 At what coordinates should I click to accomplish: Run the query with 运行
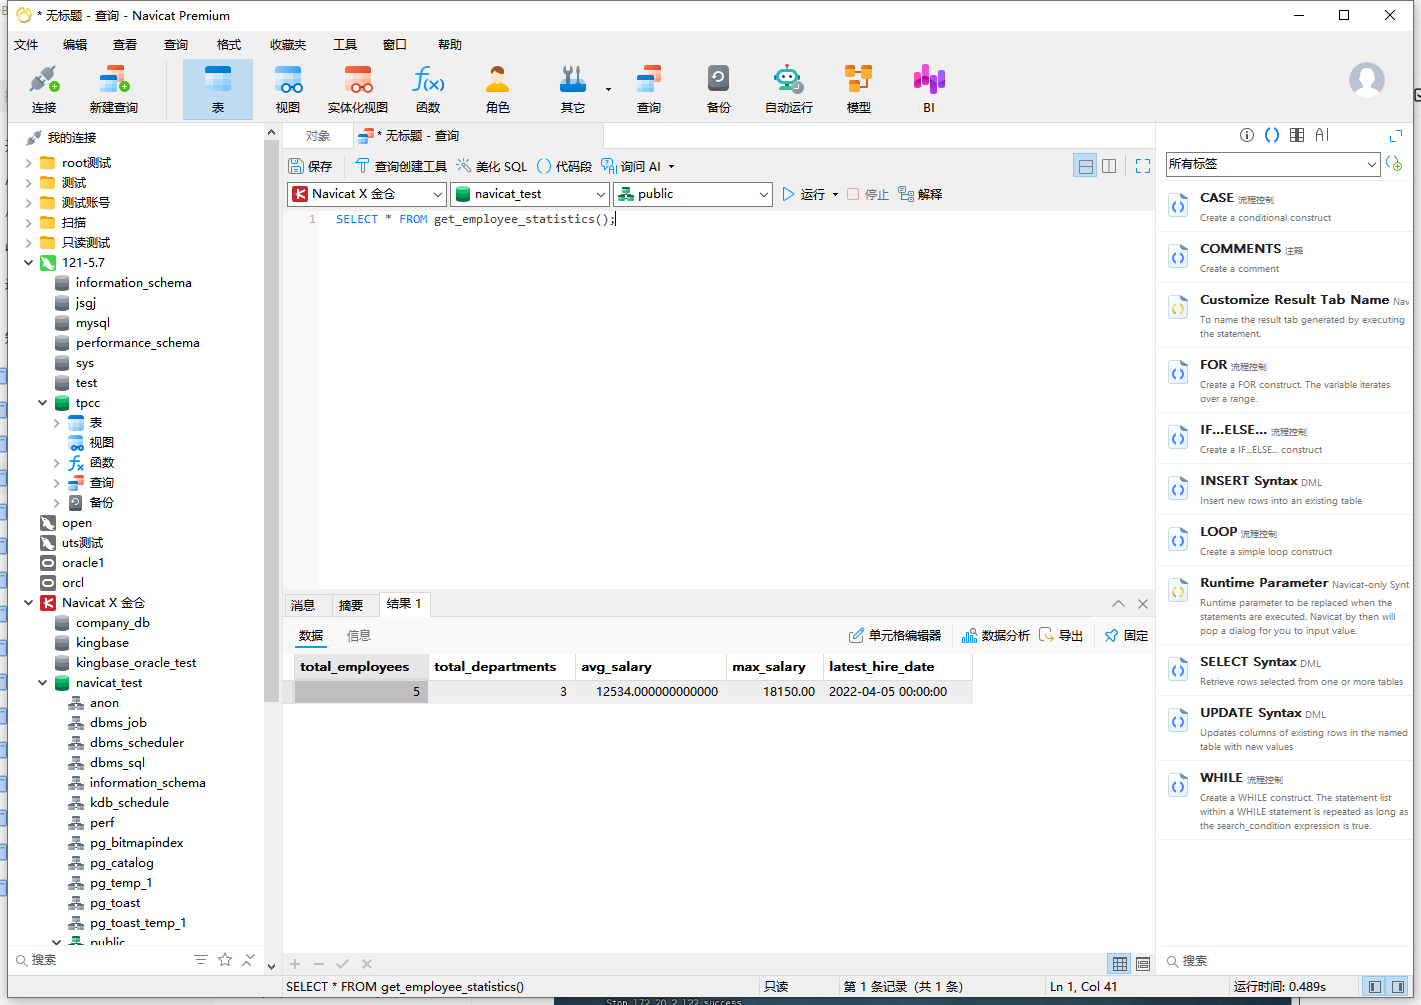coord(804,194)
